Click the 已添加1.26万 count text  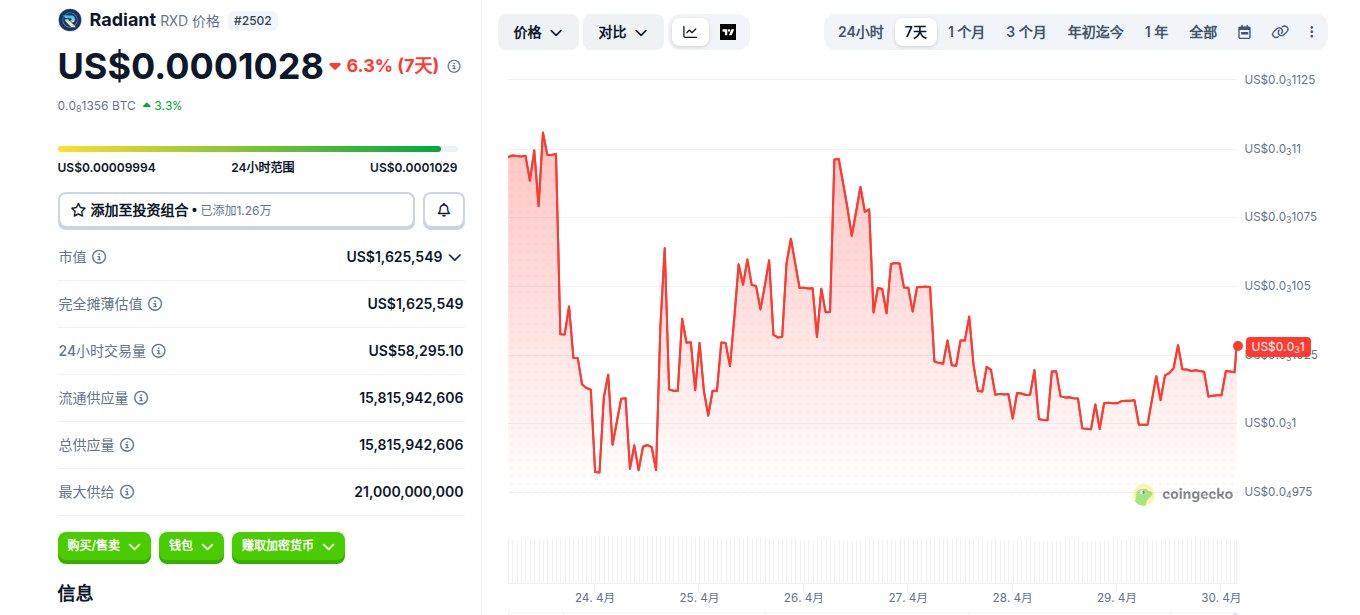click(236, 211)
